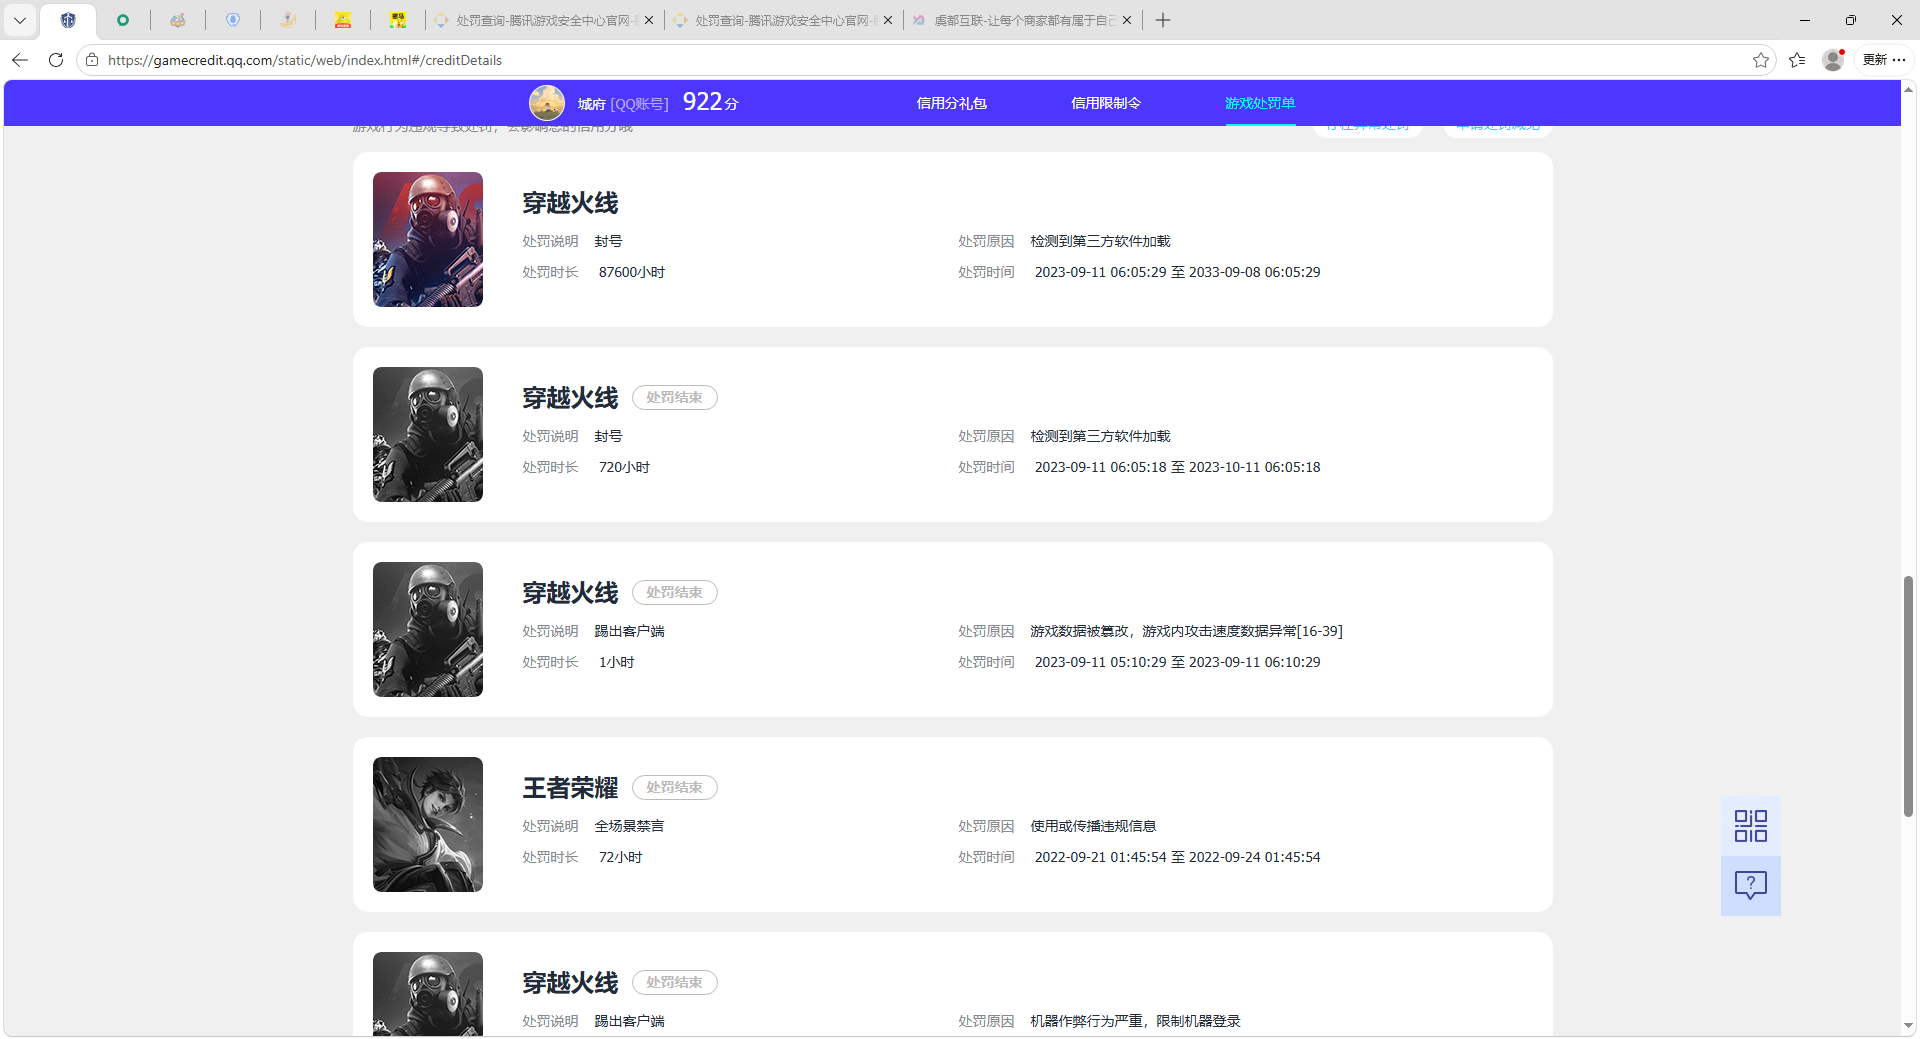1920x1039 pixels.
Task: Click the thumbnail in the 机器作弊 card
Action: (x=428, y=994)
